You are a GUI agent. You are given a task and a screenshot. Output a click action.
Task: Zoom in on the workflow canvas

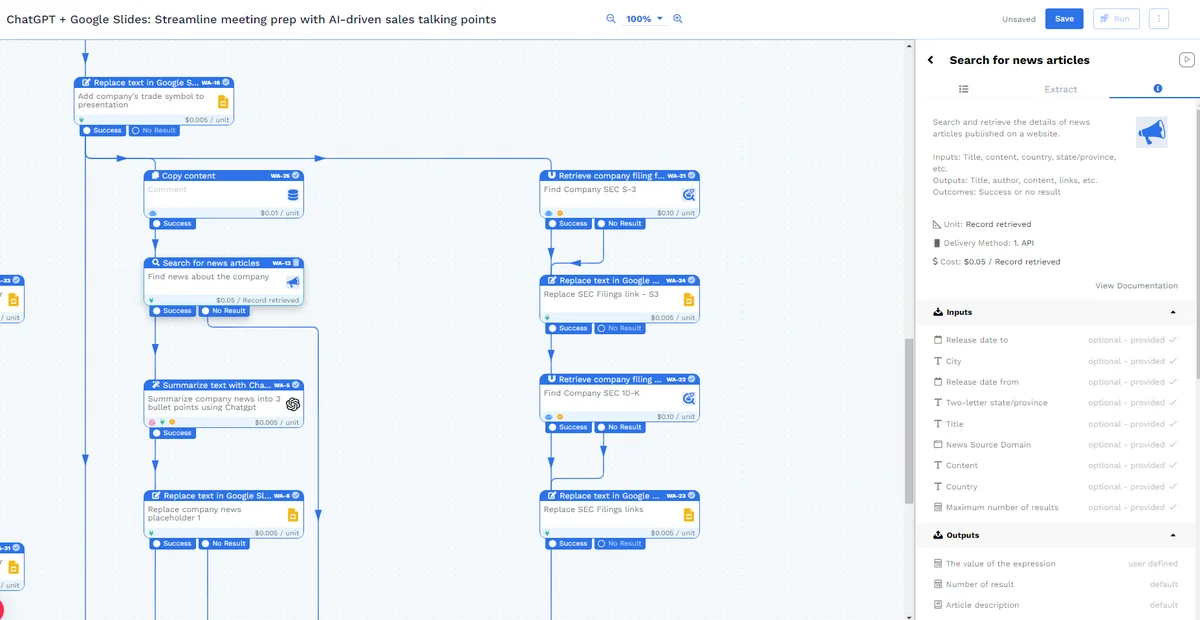pos(678,19)
